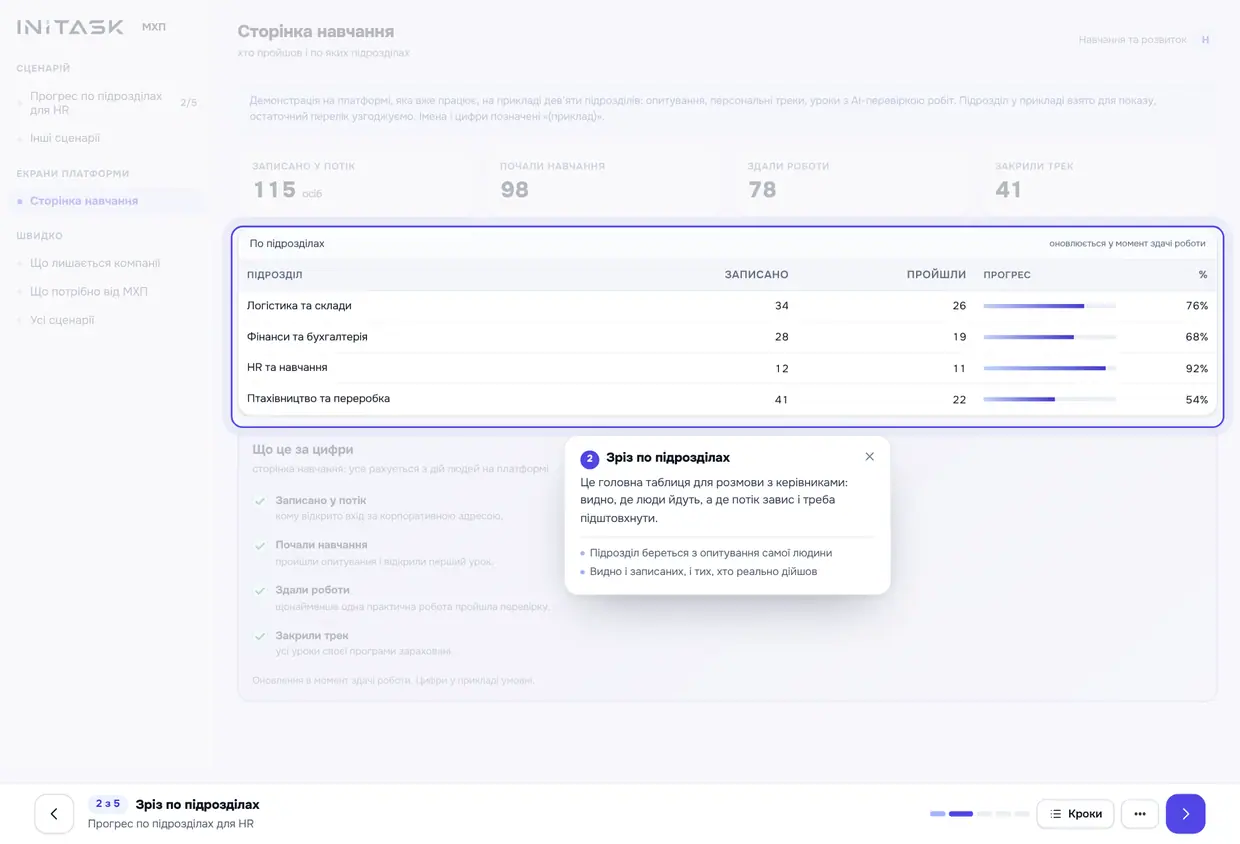The width and height of the screenshot is (1240, 844).
Task: Click the Фінанси та бухгалтерія row name
Action: tap(307, 337)
